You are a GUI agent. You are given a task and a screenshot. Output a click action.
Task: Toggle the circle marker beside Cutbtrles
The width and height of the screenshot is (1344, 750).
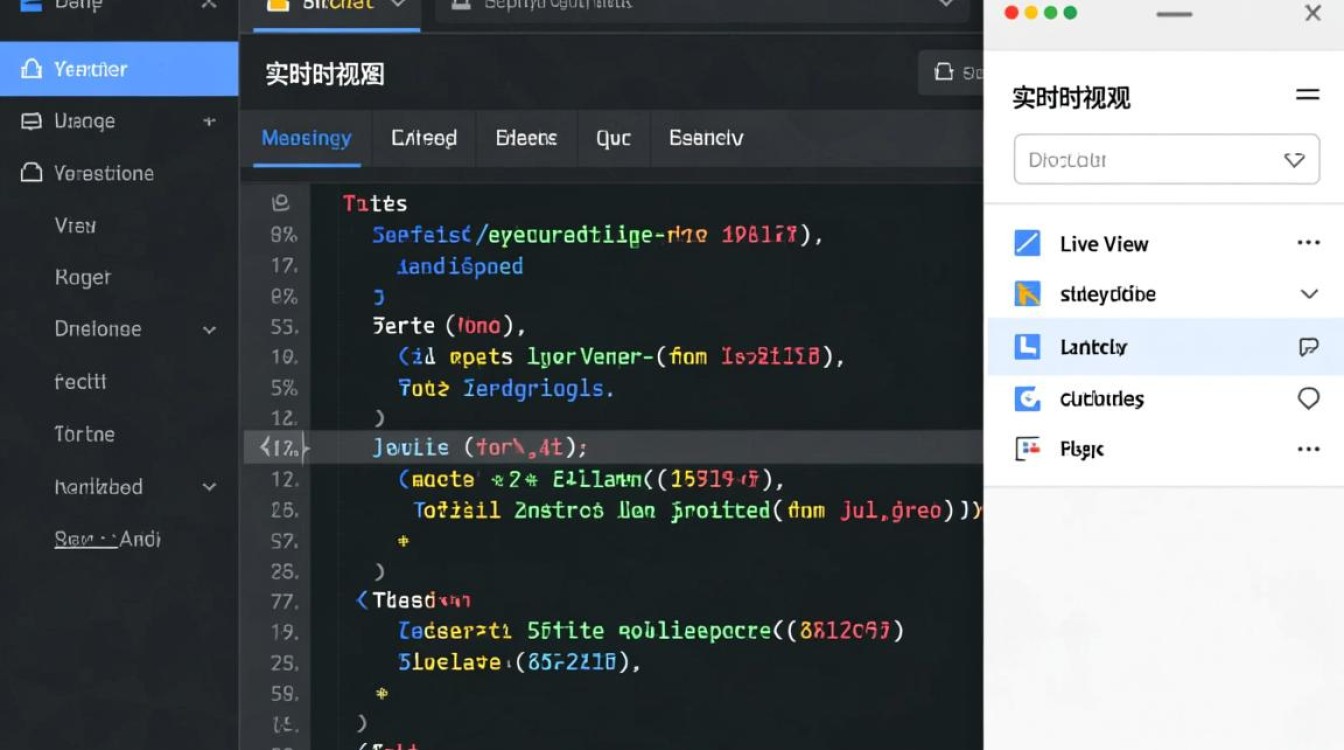1309,398
